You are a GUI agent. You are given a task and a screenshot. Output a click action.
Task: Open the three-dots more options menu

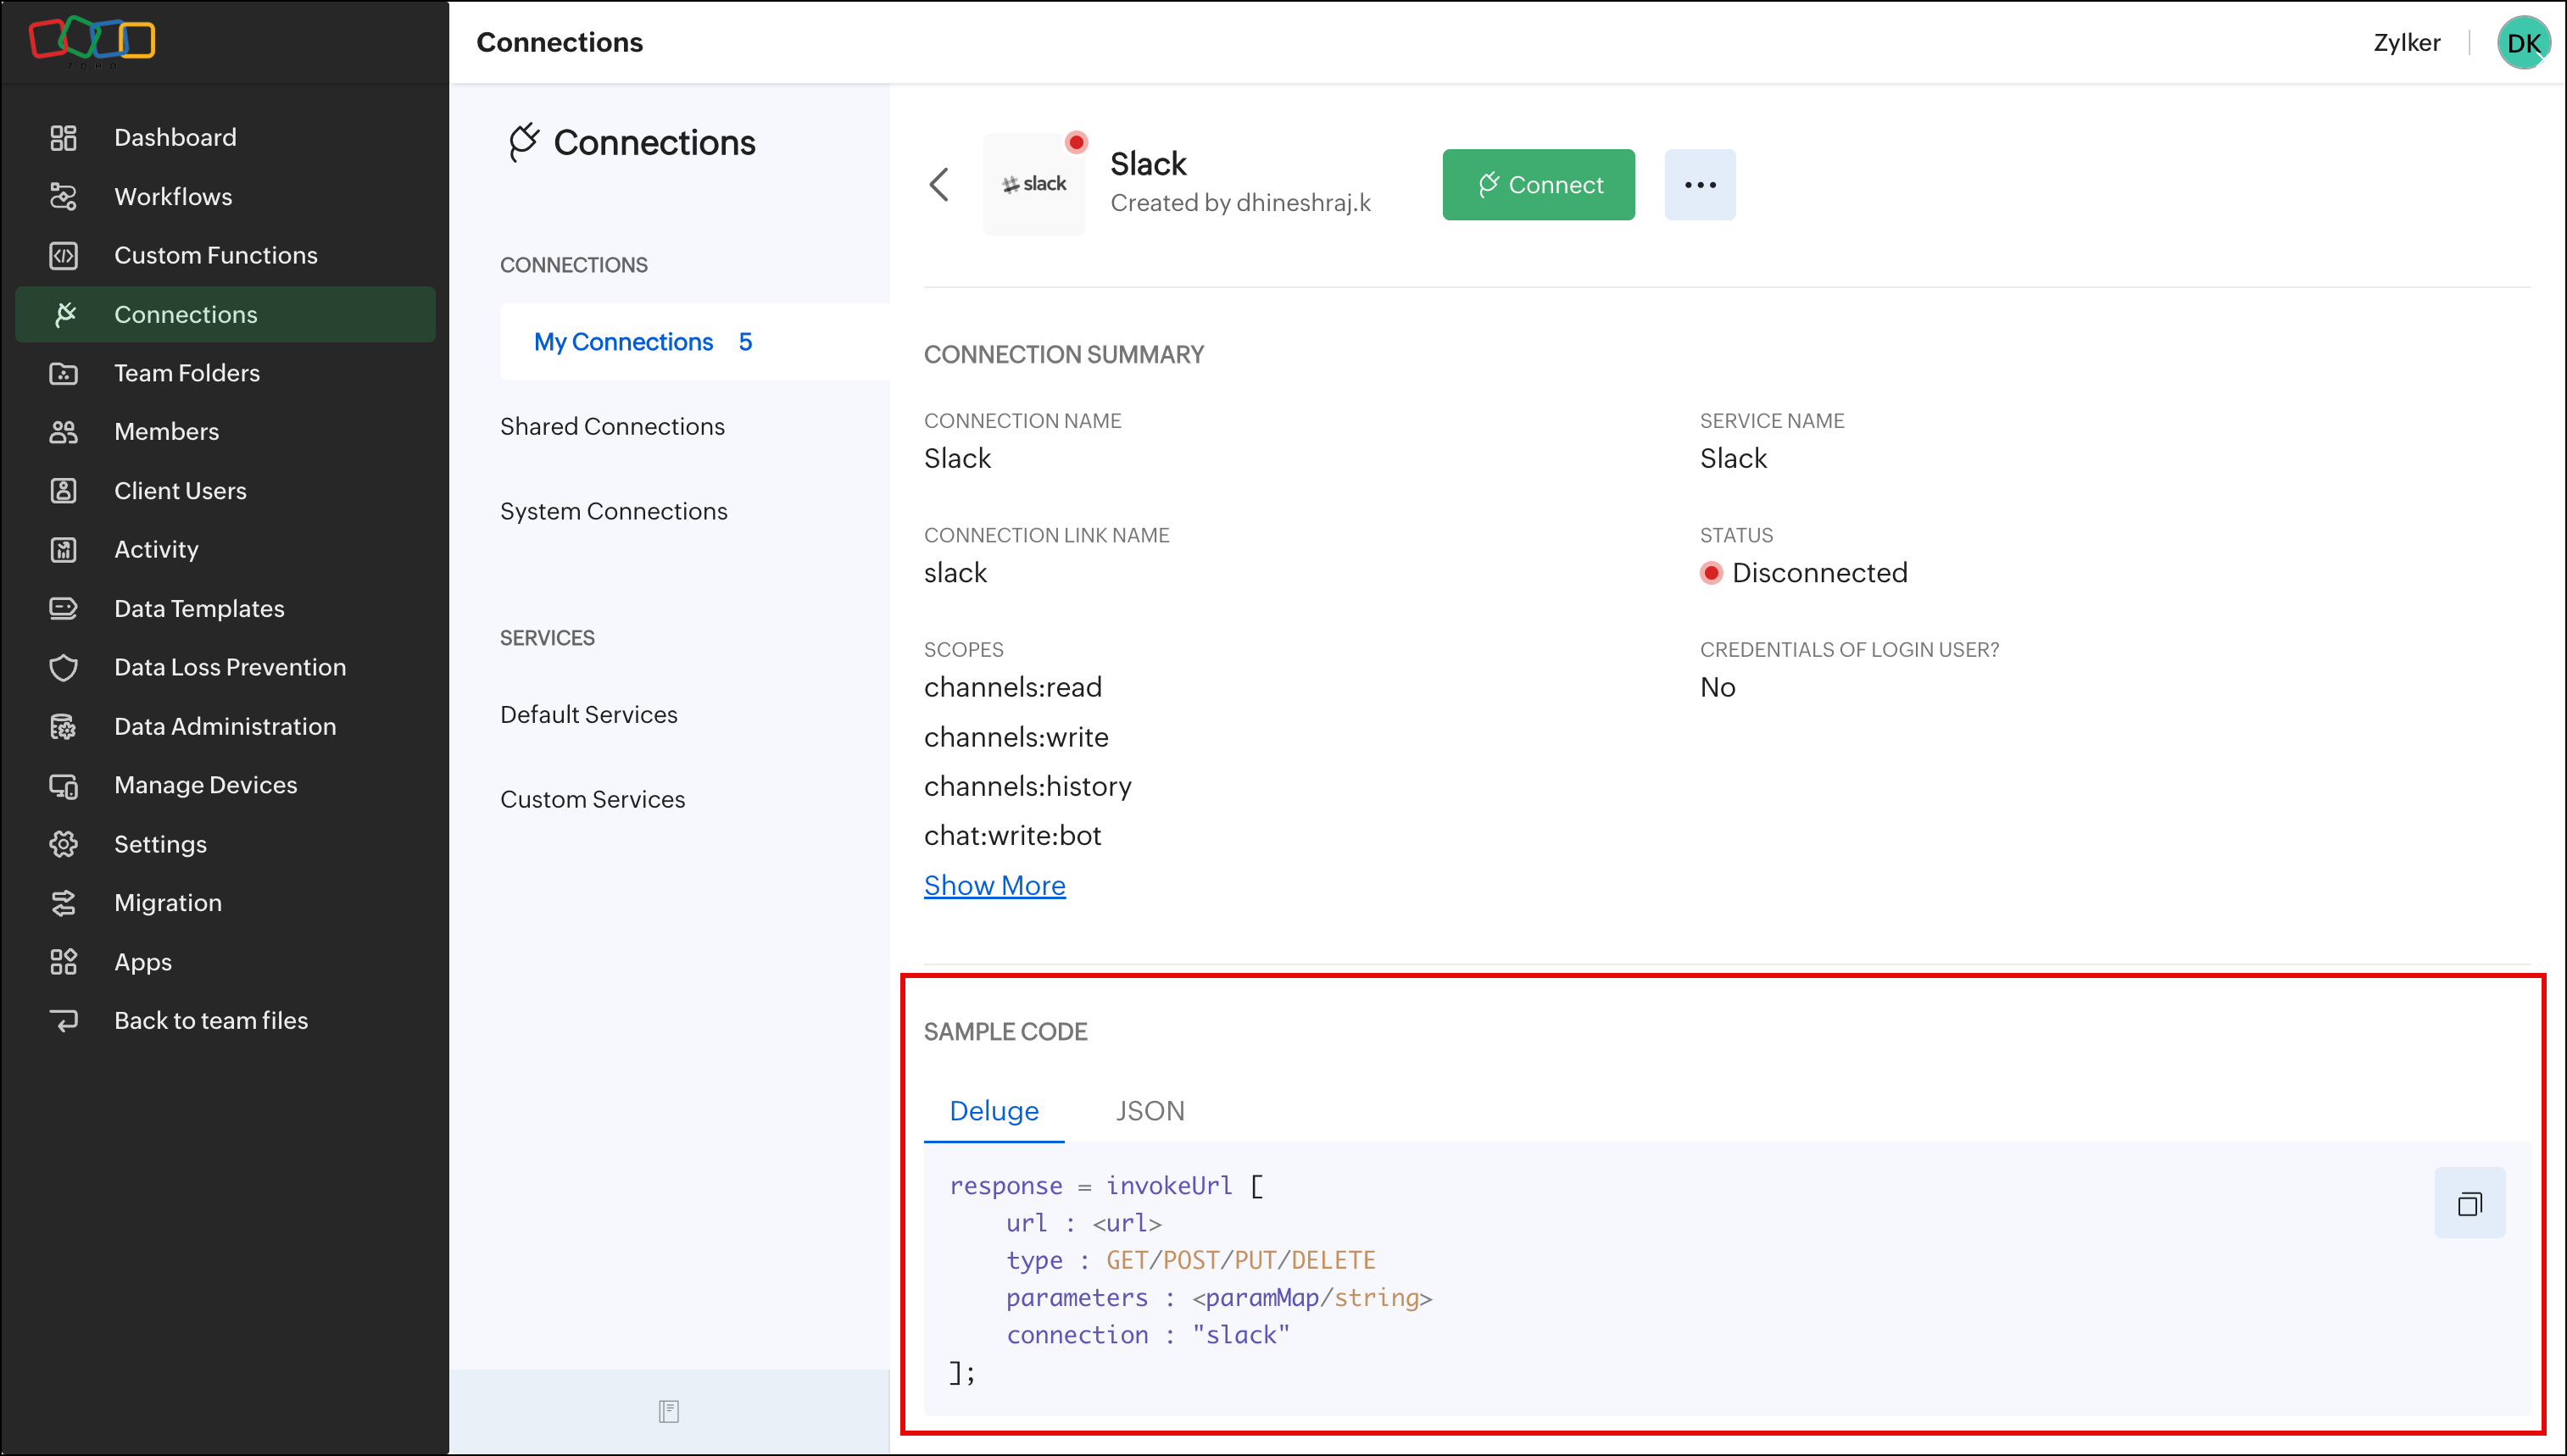(x=1699, y=185)
